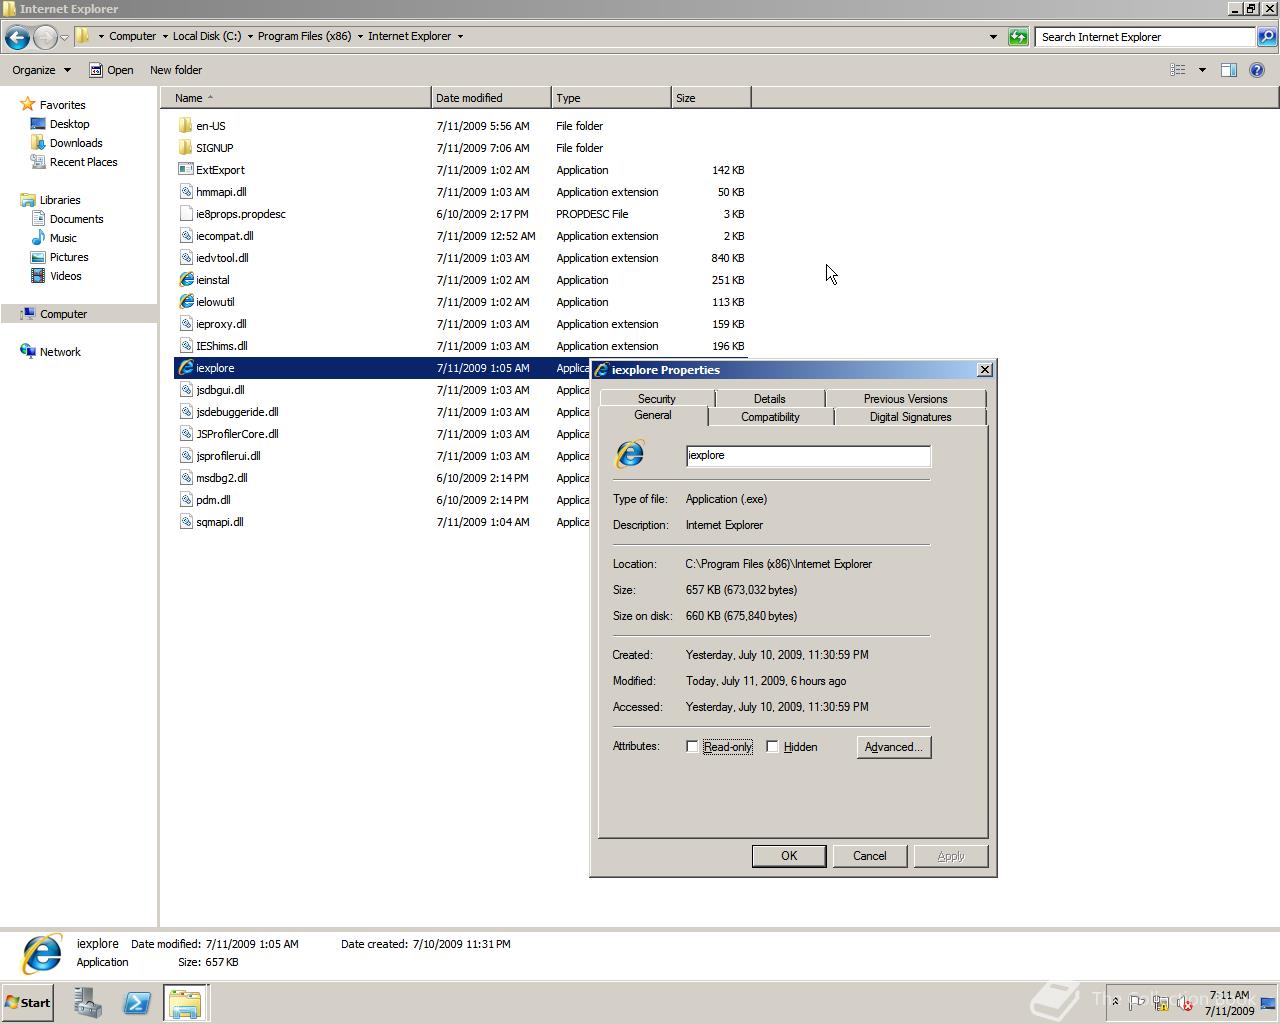
Task: Select the General tab
Action: pyautogui.click(x=653, y=415)
